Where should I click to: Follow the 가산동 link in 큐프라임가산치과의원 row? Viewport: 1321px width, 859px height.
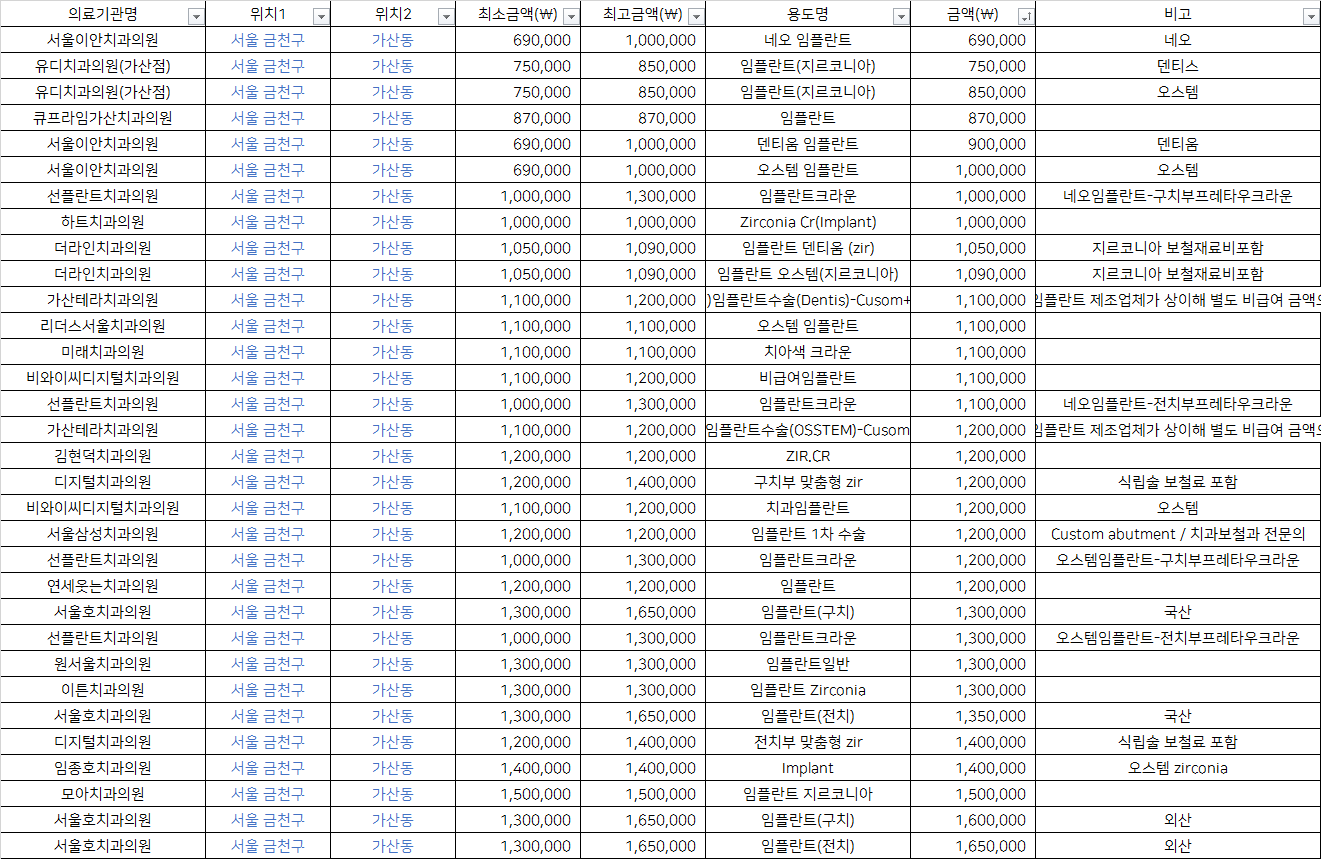tap(393, 118)
